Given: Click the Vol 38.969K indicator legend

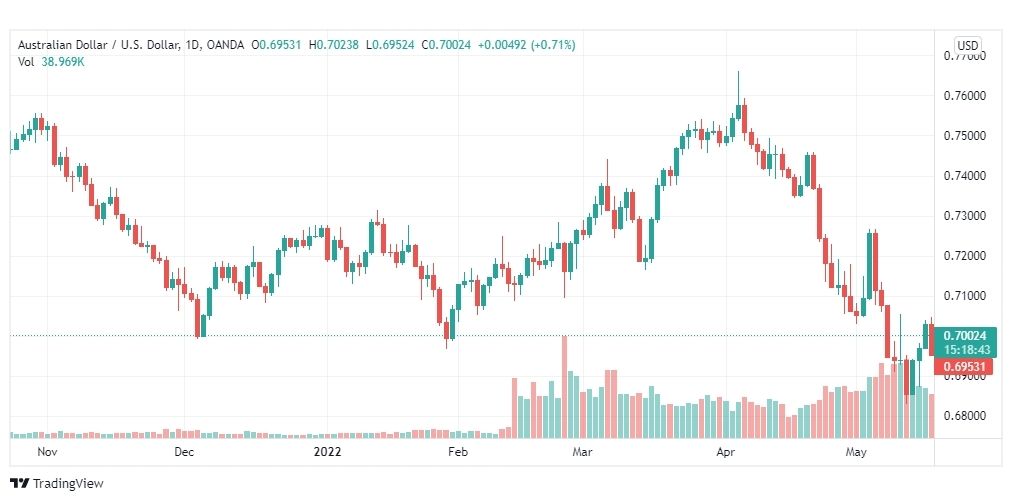Looking at the screenshot, I should click(51, 63).
